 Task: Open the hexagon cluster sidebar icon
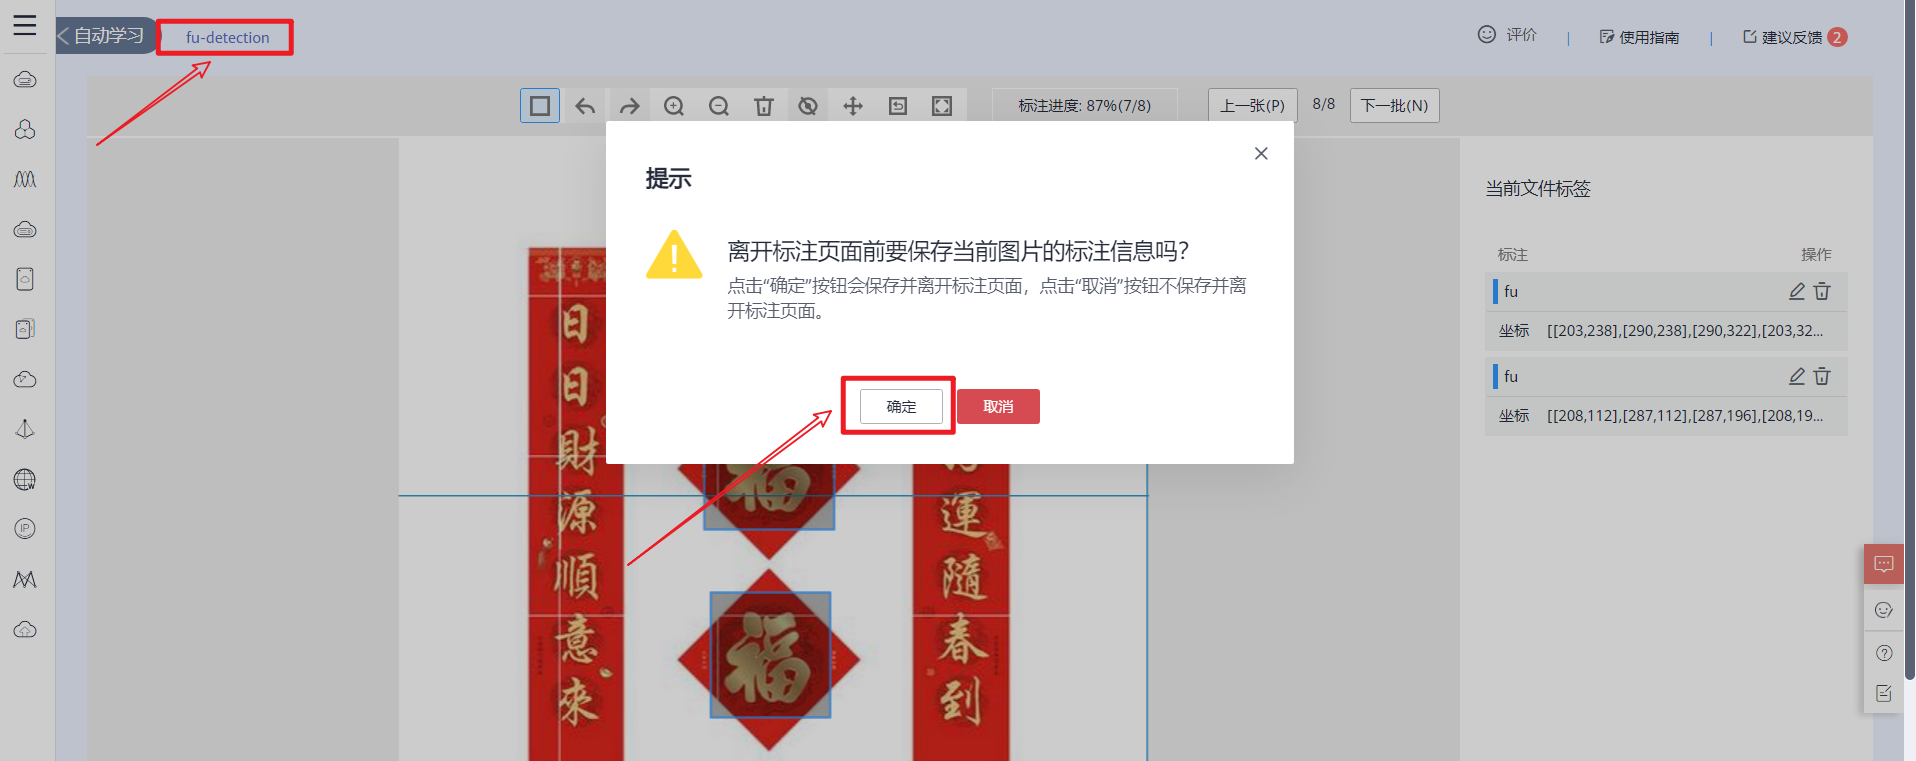coord(25,129)
